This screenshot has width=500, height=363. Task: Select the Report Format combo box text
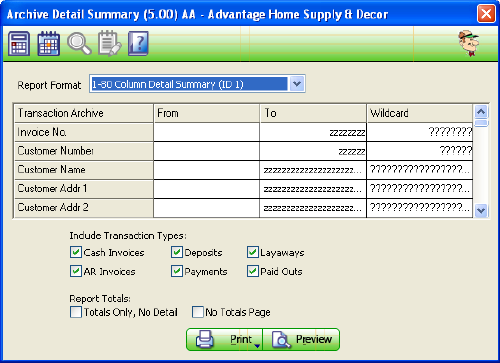tap(189, 84)
